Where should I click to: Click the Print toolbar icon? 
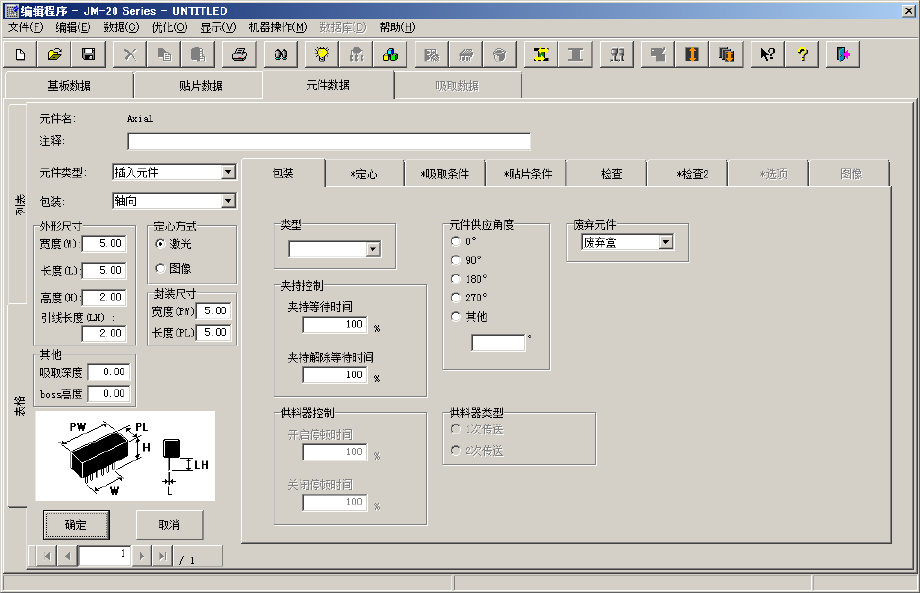239,54
